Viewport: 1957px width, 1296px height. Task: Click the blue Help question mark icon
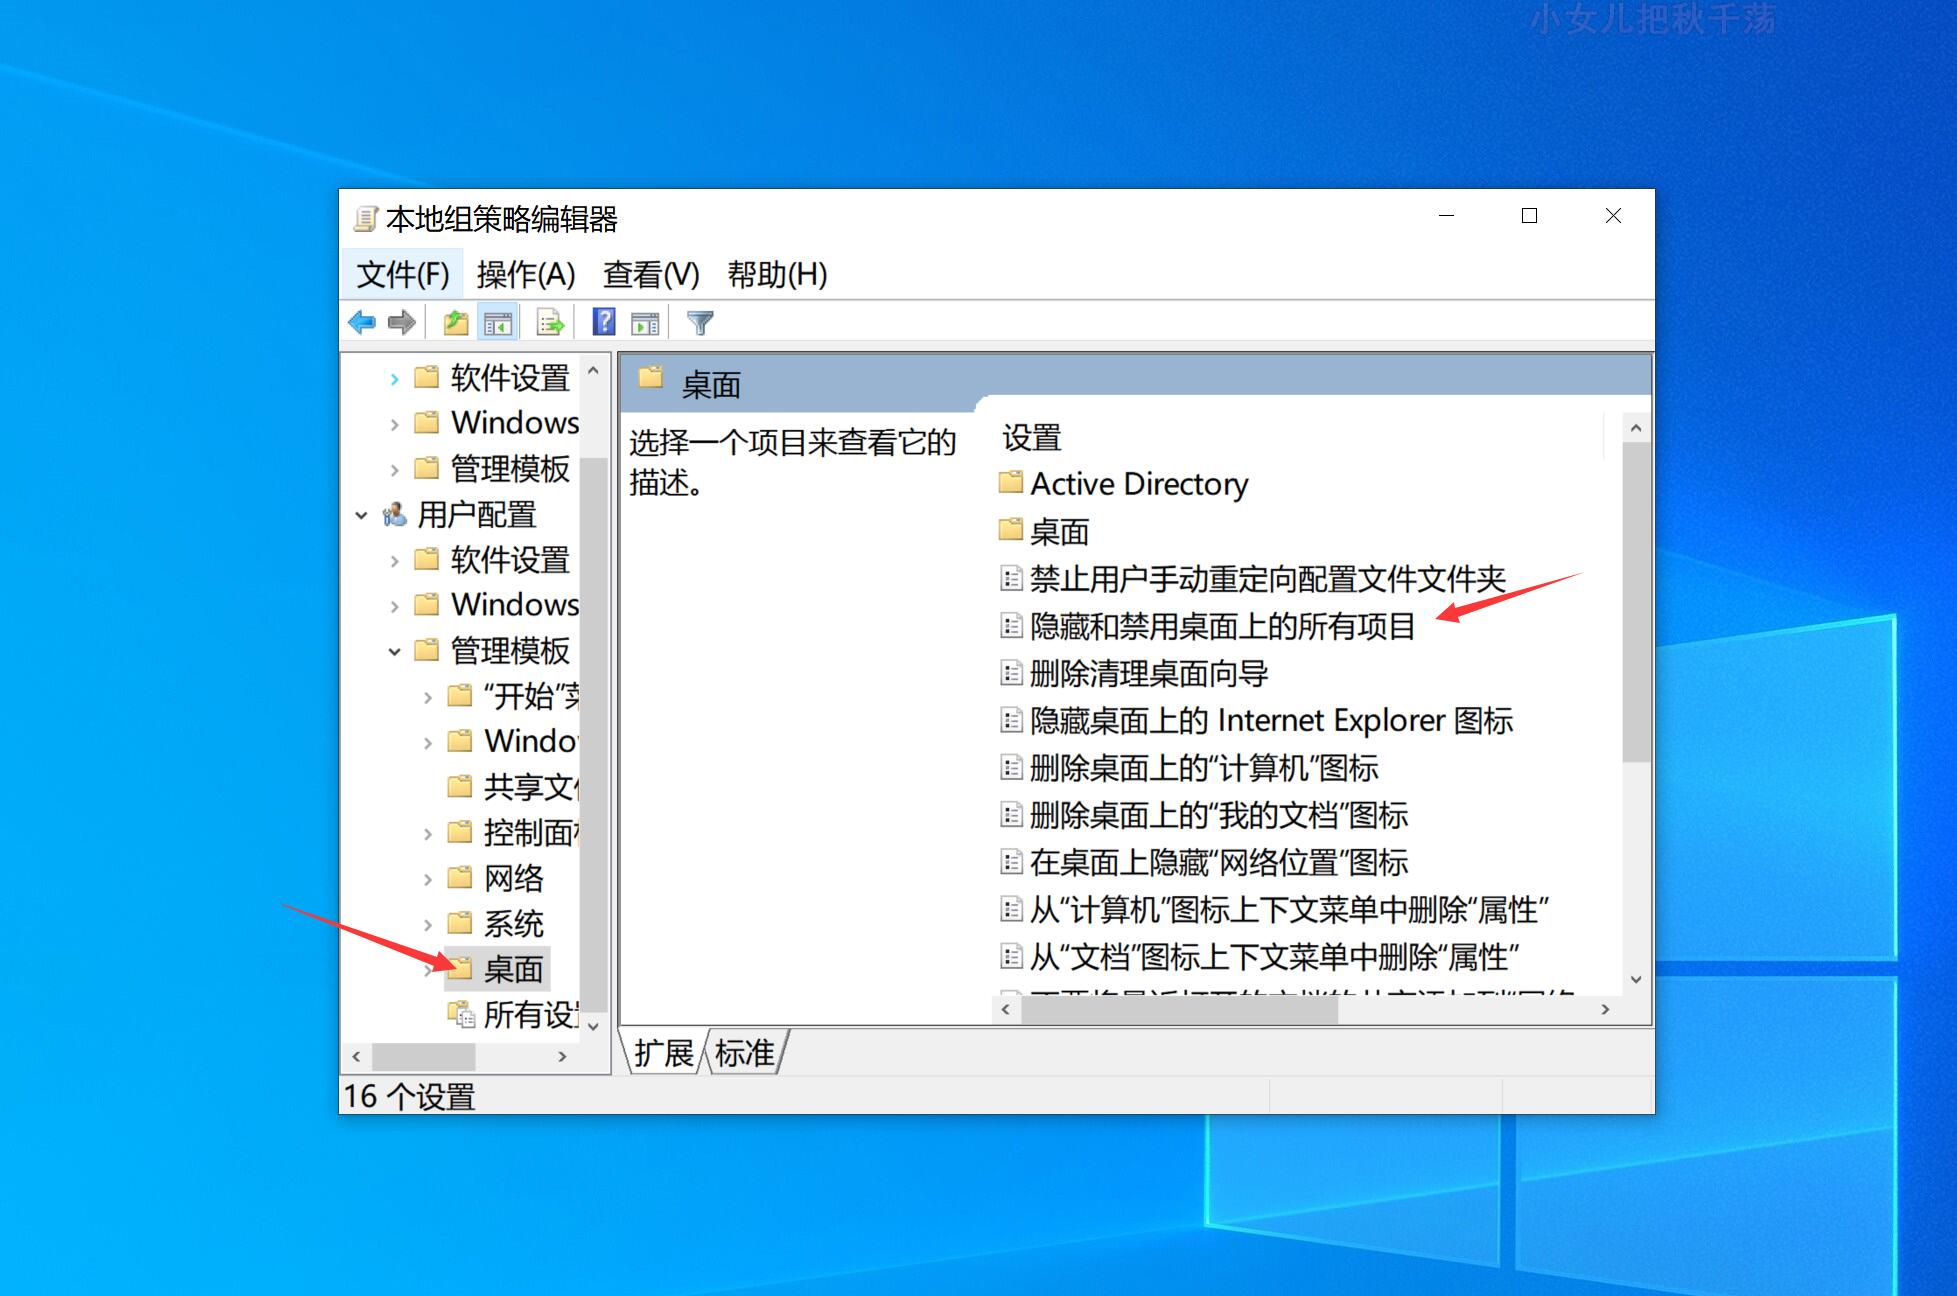pyautogui.click(x=604, y=321)
